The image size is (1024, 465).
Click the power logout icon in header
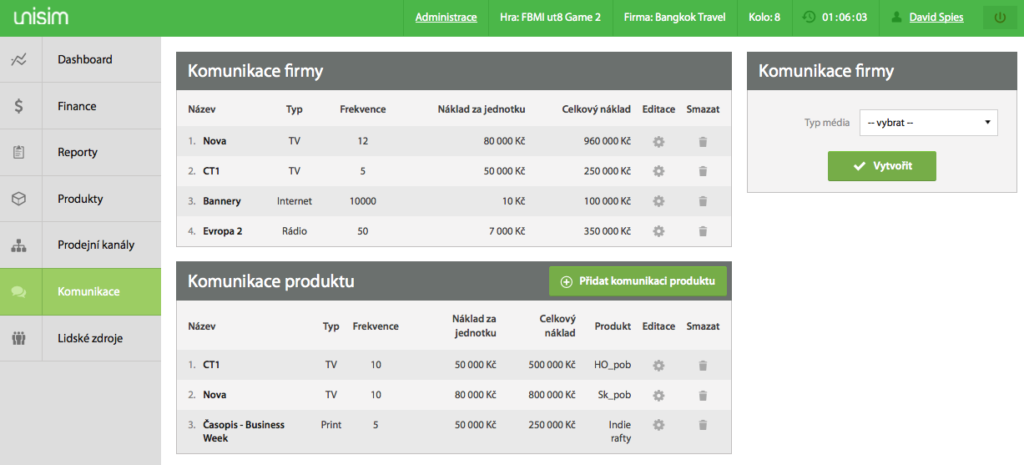[x=999, y=17]
